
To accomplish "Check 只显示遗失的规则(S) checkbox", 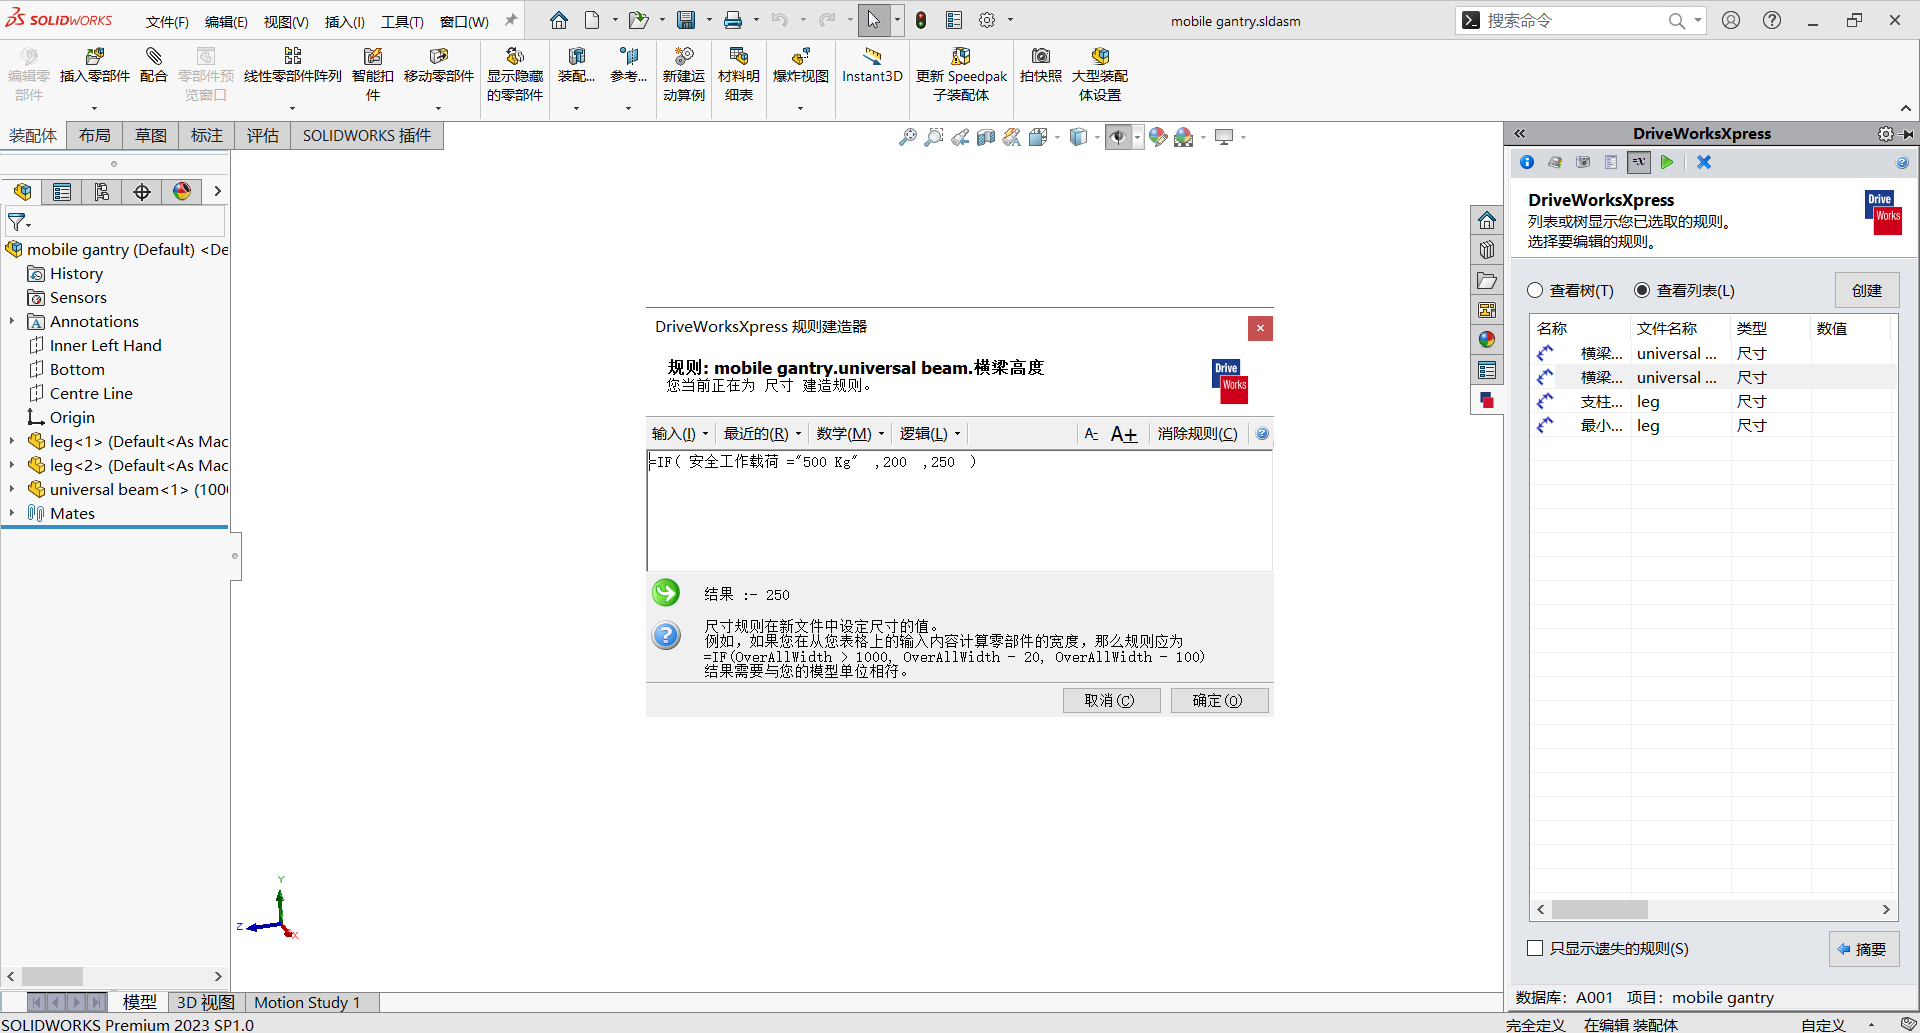I will coord(1535,948).
